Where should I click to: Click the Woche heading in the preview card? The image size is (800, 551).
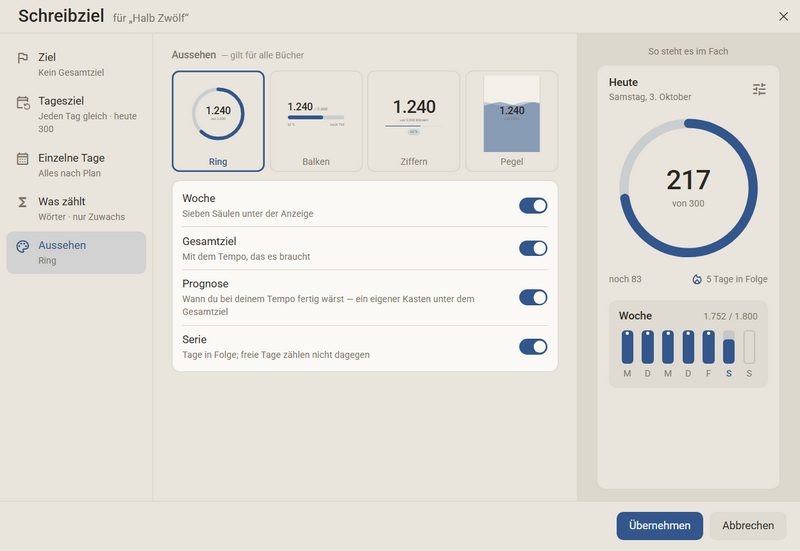[635, 316]
